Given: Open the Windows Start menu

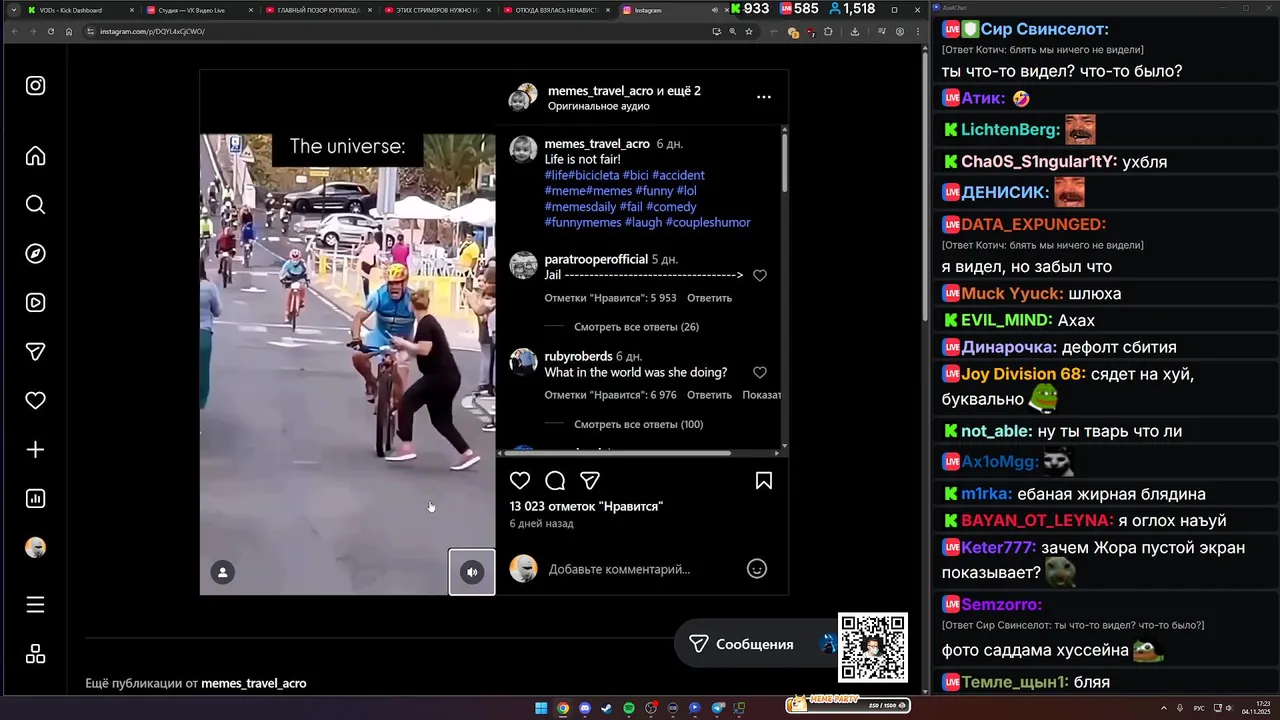Looking at the screenshot, I should click(x=541, y=708).
